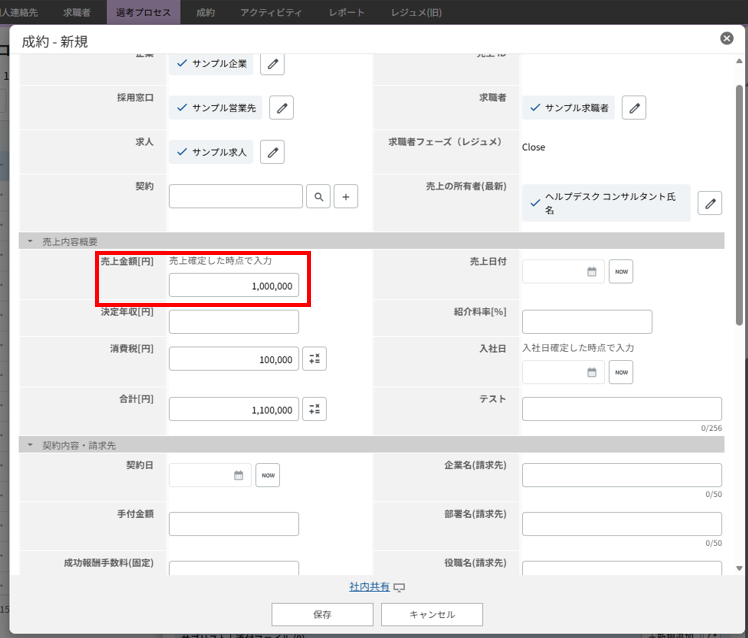
Task: Click the pencil icon next to サンプル企業
Action: tap(272, 63)
